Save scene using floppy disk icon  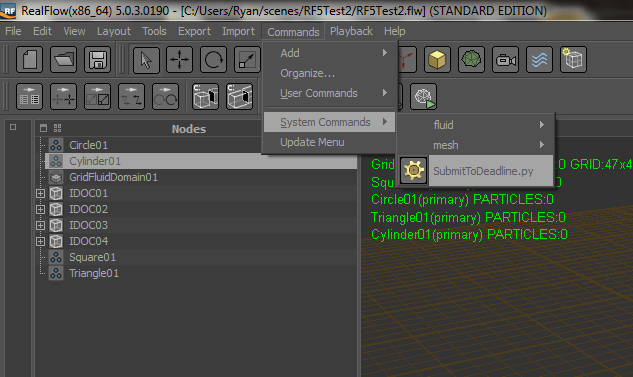[97, 60]
